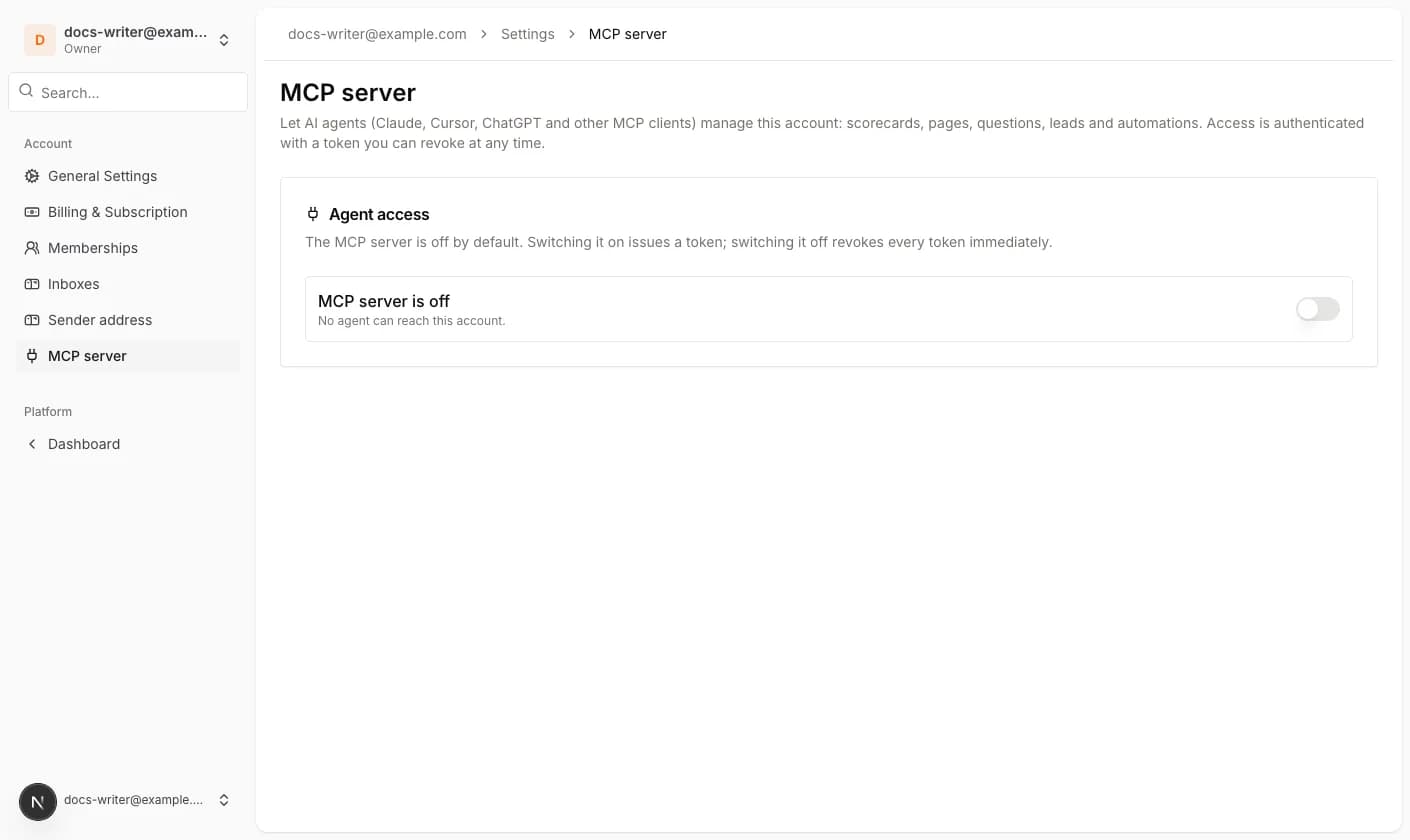Viewport: 1410px width, 840px height.
Task: Click the Settings breadcrumb link
Action: (528, 34)
